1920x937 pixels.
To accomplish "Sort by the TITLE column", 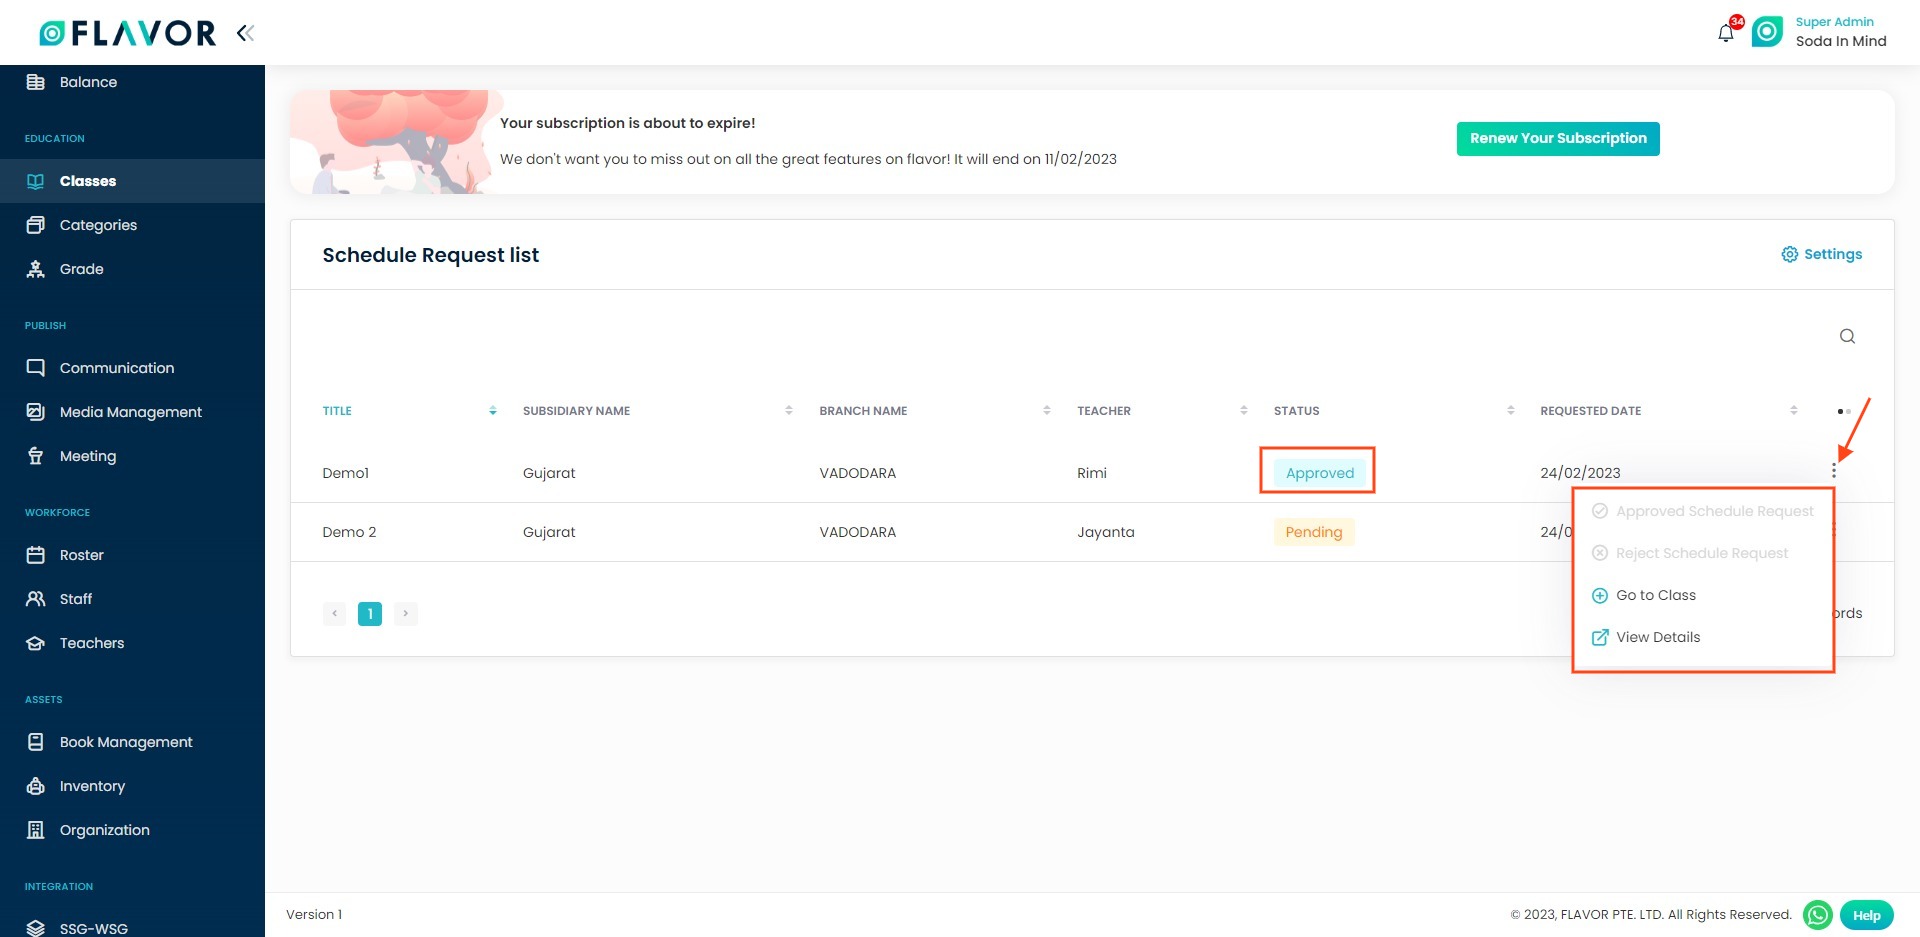I will coord(409,411).
